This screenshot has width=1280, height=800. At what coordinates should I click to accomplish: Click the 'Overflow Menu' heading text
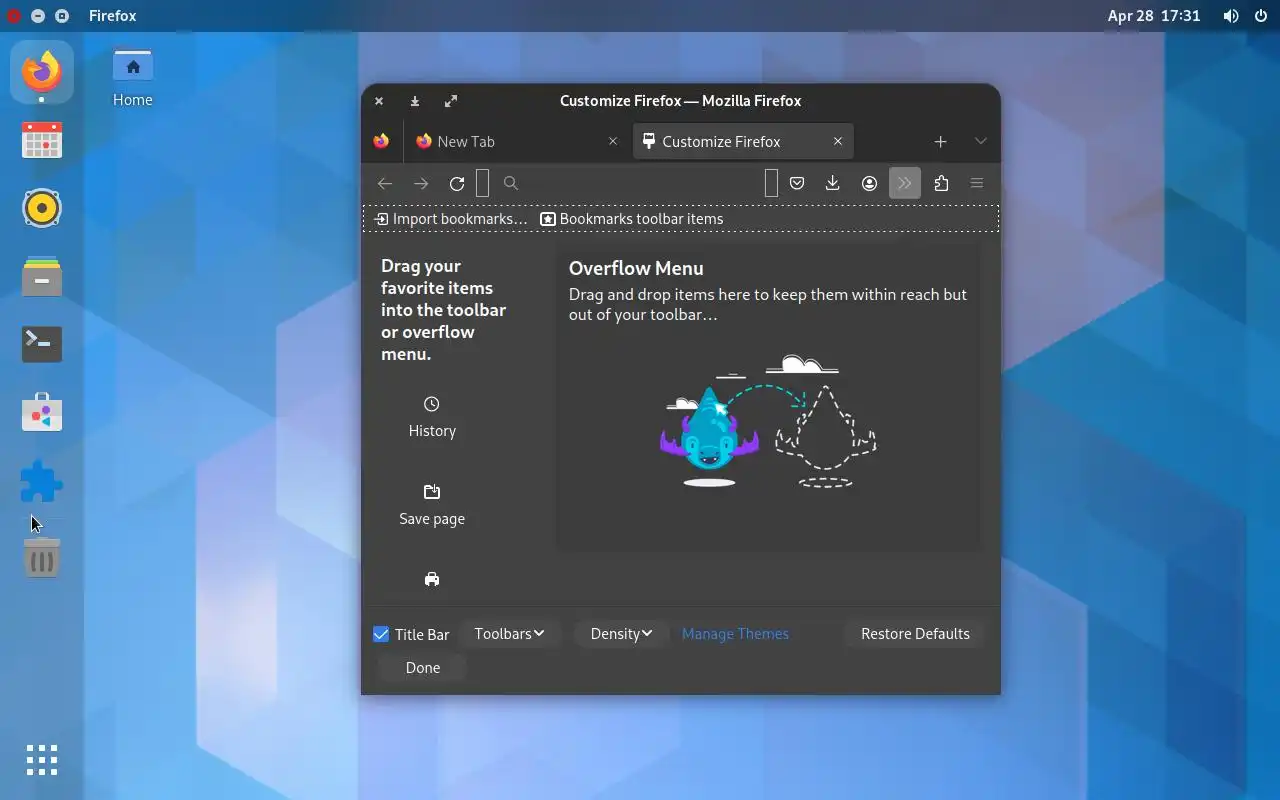[x=636, y=268]
